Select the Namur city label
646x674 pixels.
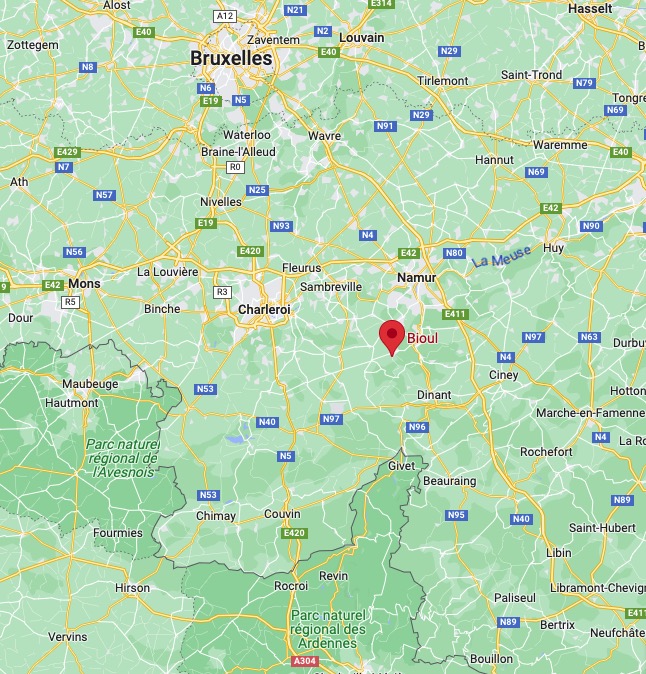coord(416,278)
